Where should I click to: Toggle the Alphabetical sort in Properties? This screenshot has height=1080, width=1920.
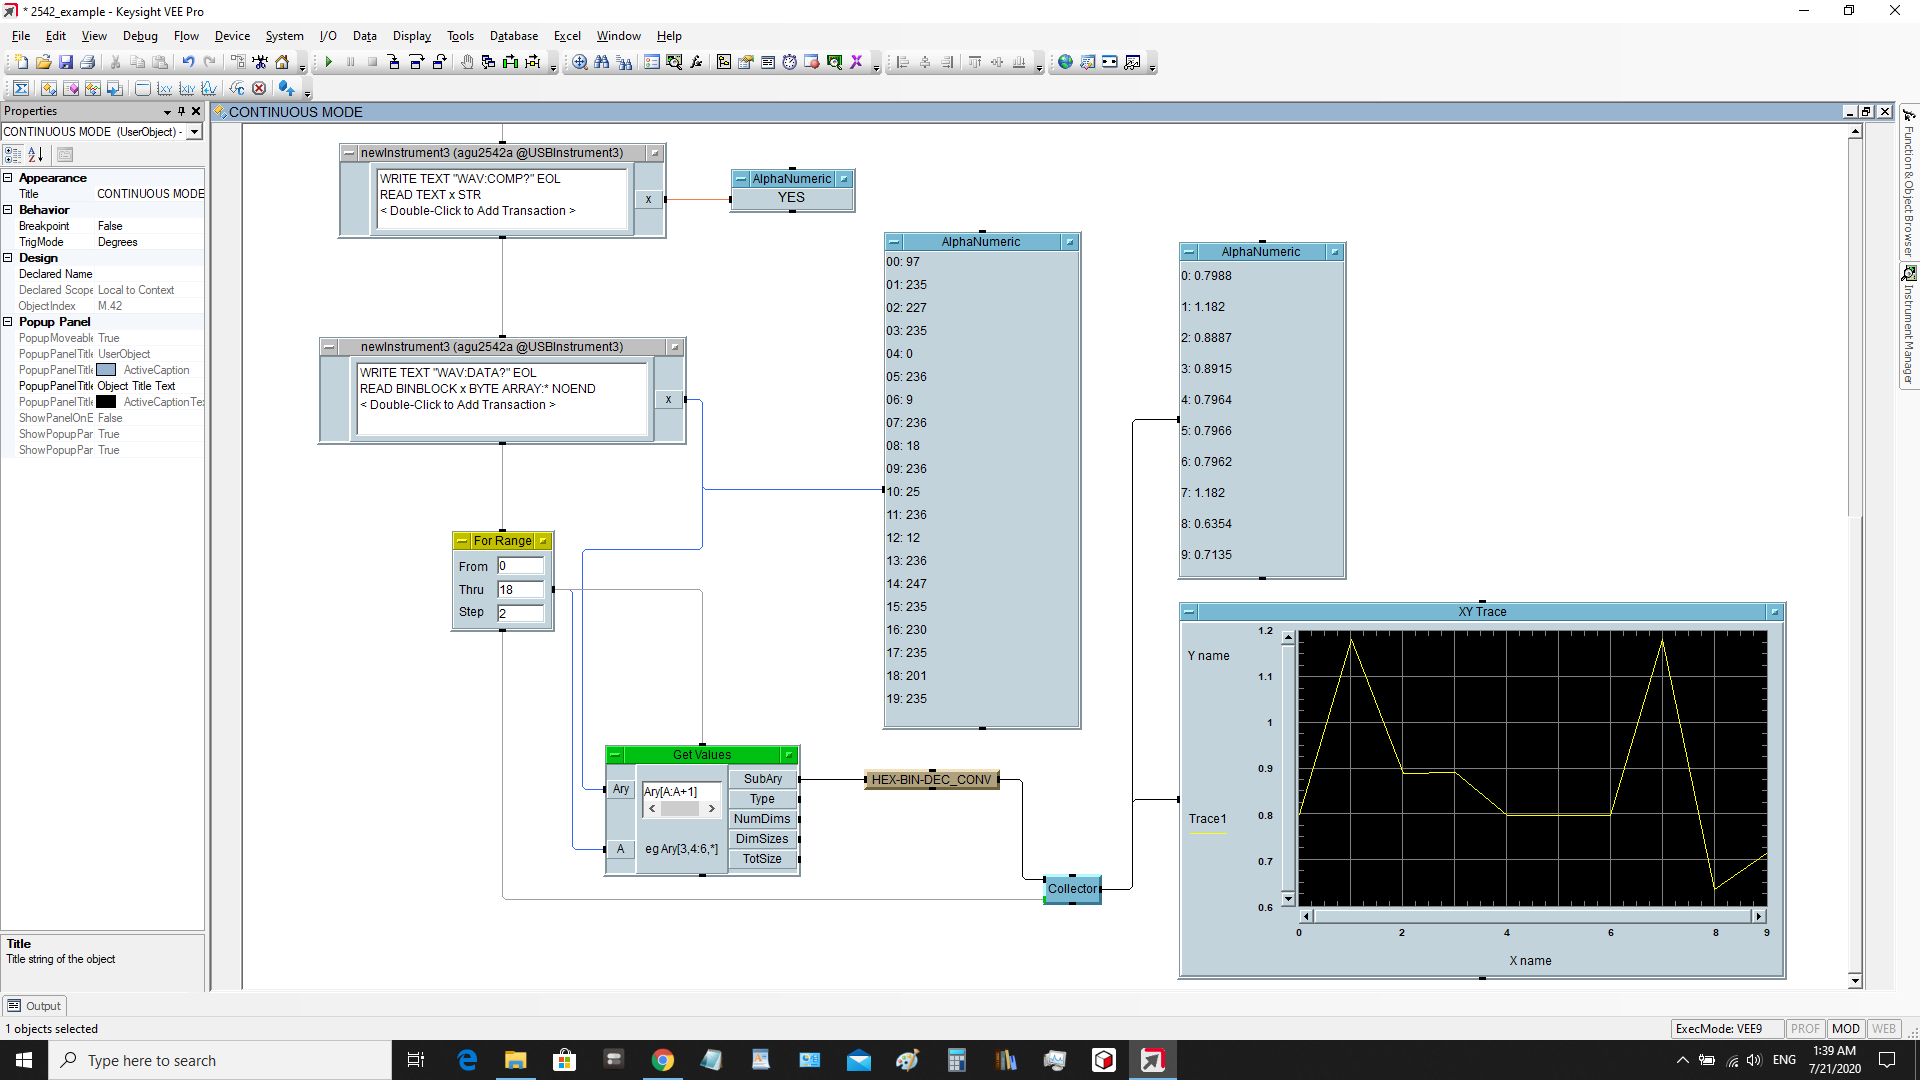36,154
